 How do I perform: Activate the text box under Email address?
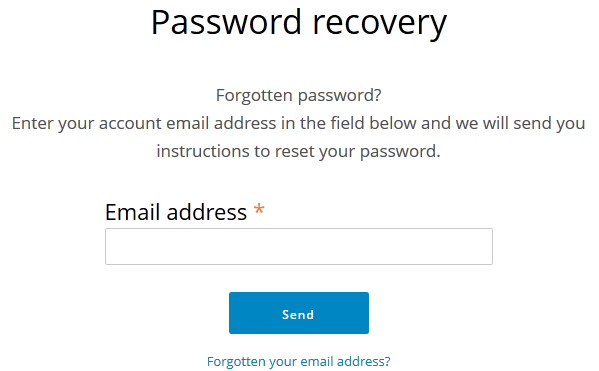tap(299, 246)
